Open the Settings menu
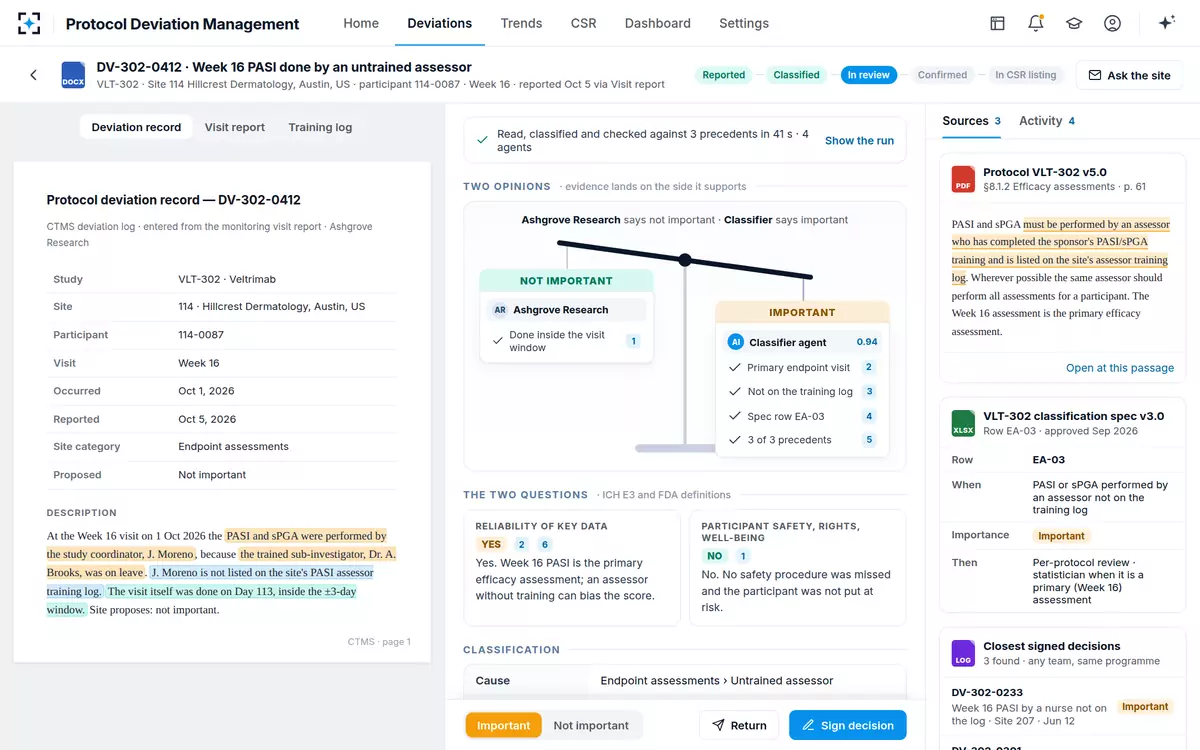The height and width of the screenshot is (750, 1200). coord(744,23)
